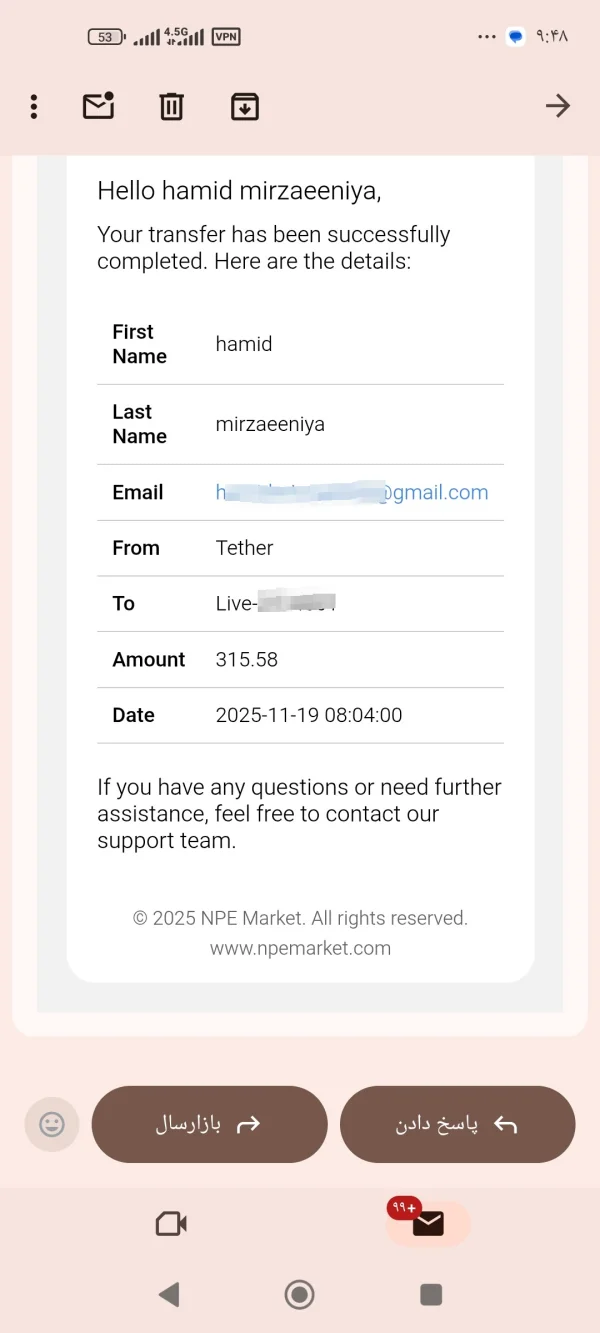Go back using the top arrow
The width and height of the screenshot is (600, 1333).
[x=557, y=106]
